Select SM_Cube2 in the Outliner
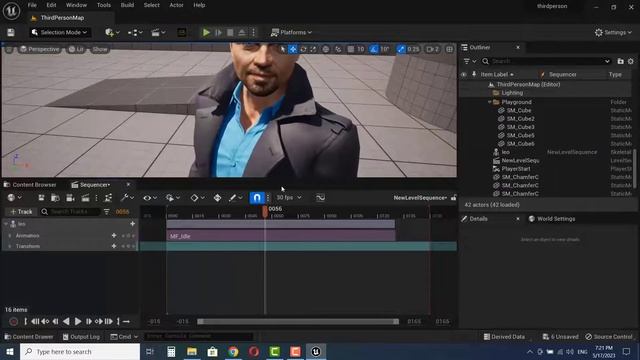Image resolution: width=640 pixels, height=360 pixels. (520, 119)
